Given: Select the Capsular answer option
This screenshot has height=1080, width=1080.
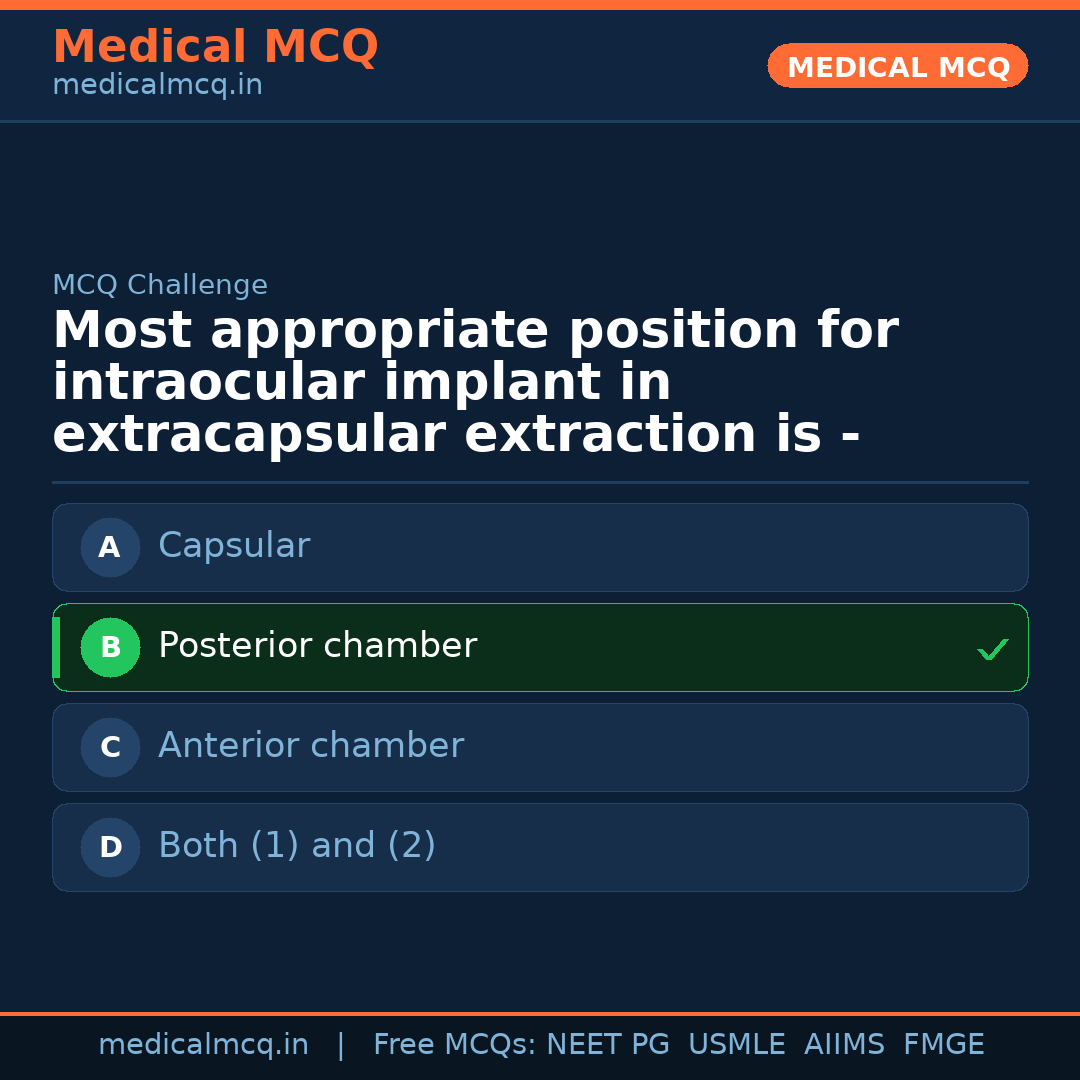Looking at the screenshot, I should pyautogui.click(x=540, y=547).
